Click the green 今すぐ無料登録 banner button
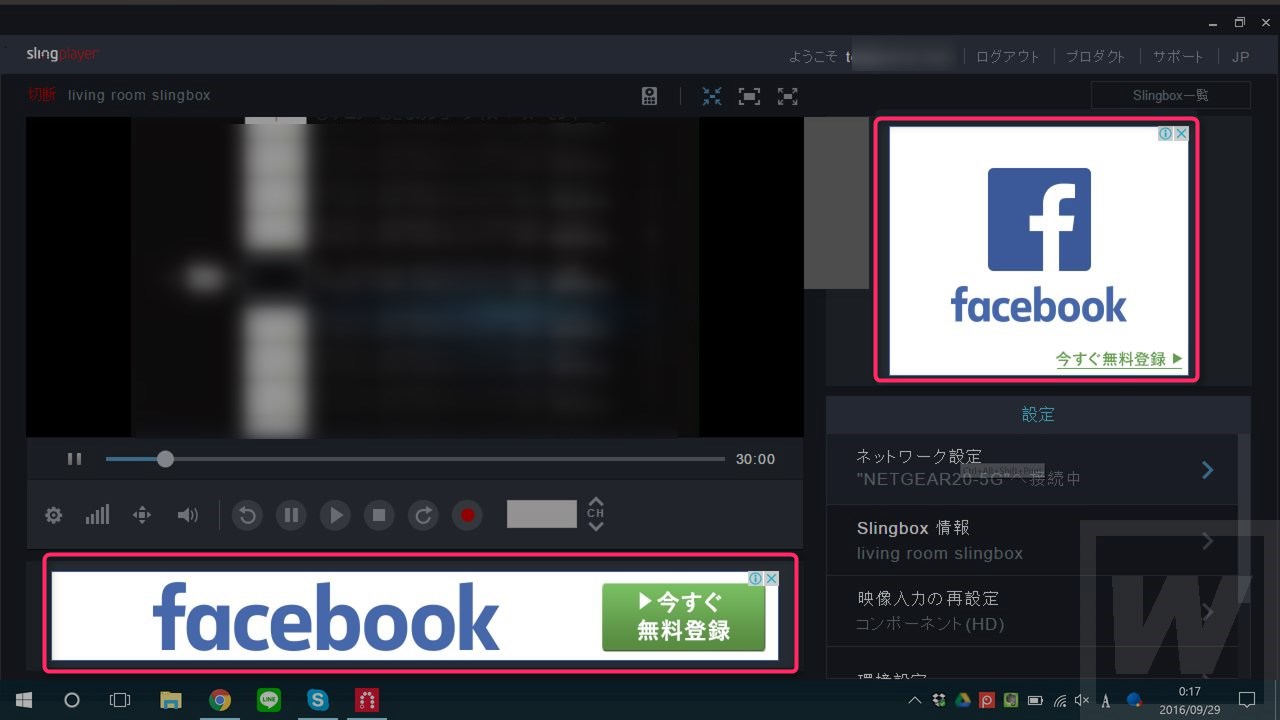1280x720 pixels. click(x=684, y=617)
